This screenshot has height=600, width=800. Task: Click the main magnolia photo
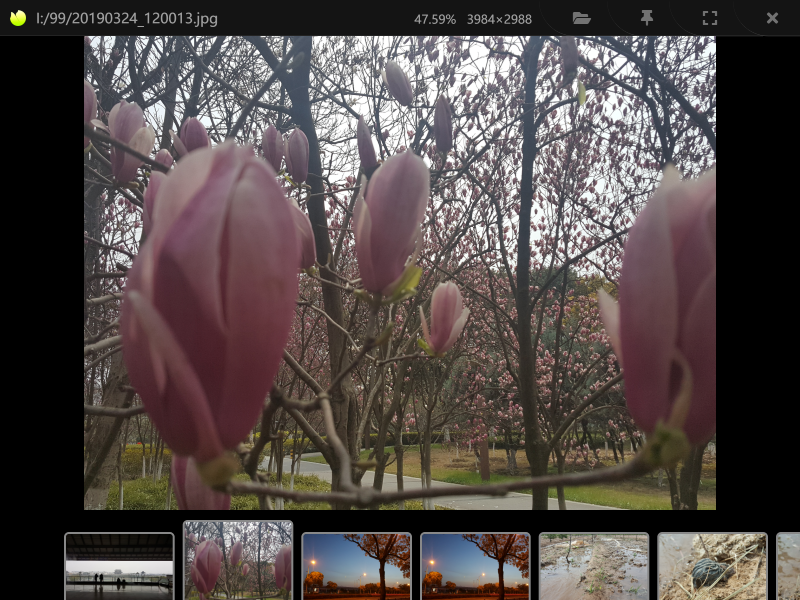400,272
